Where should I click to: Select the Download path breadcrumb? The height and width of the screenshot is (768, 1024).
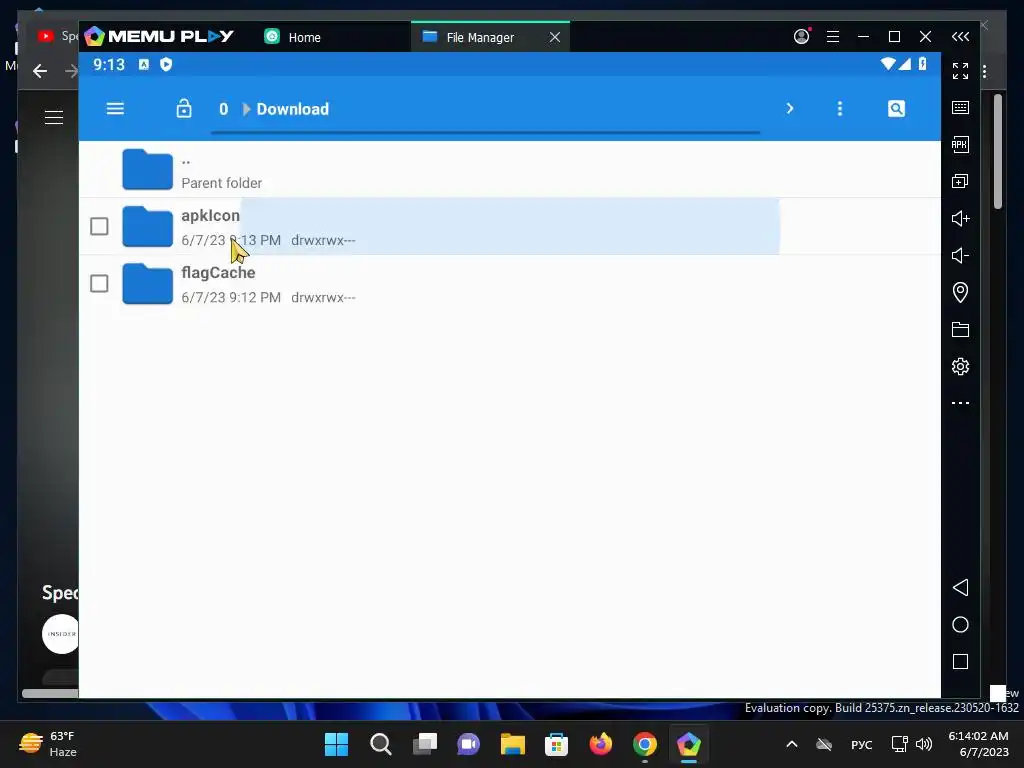(293, 109)
